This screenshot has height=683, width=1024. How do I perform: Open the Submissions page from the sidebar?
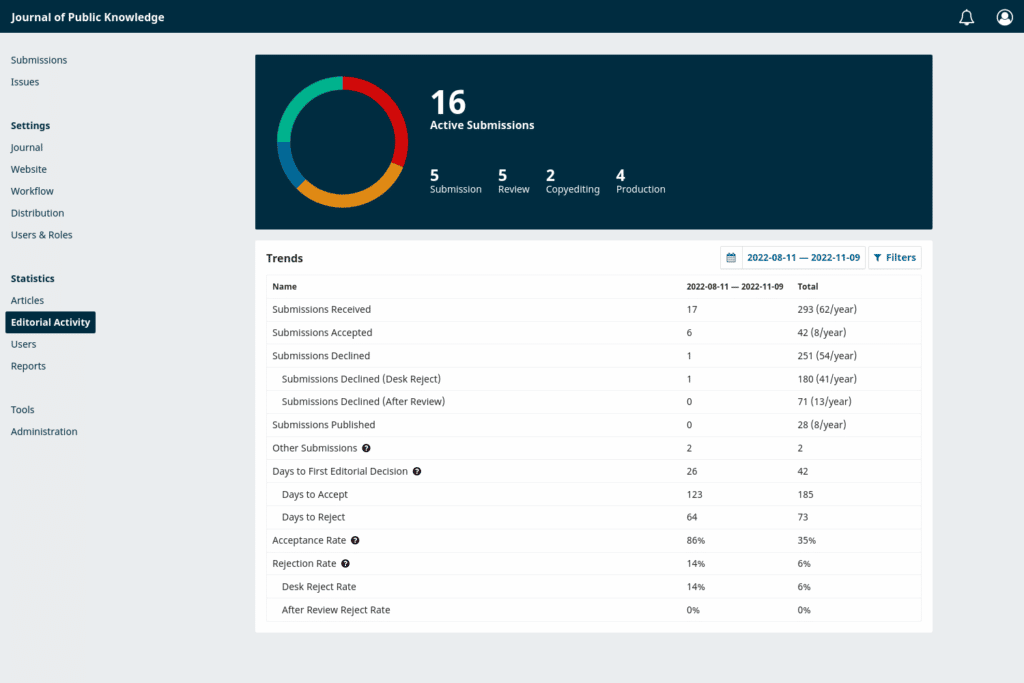(38, 60)
